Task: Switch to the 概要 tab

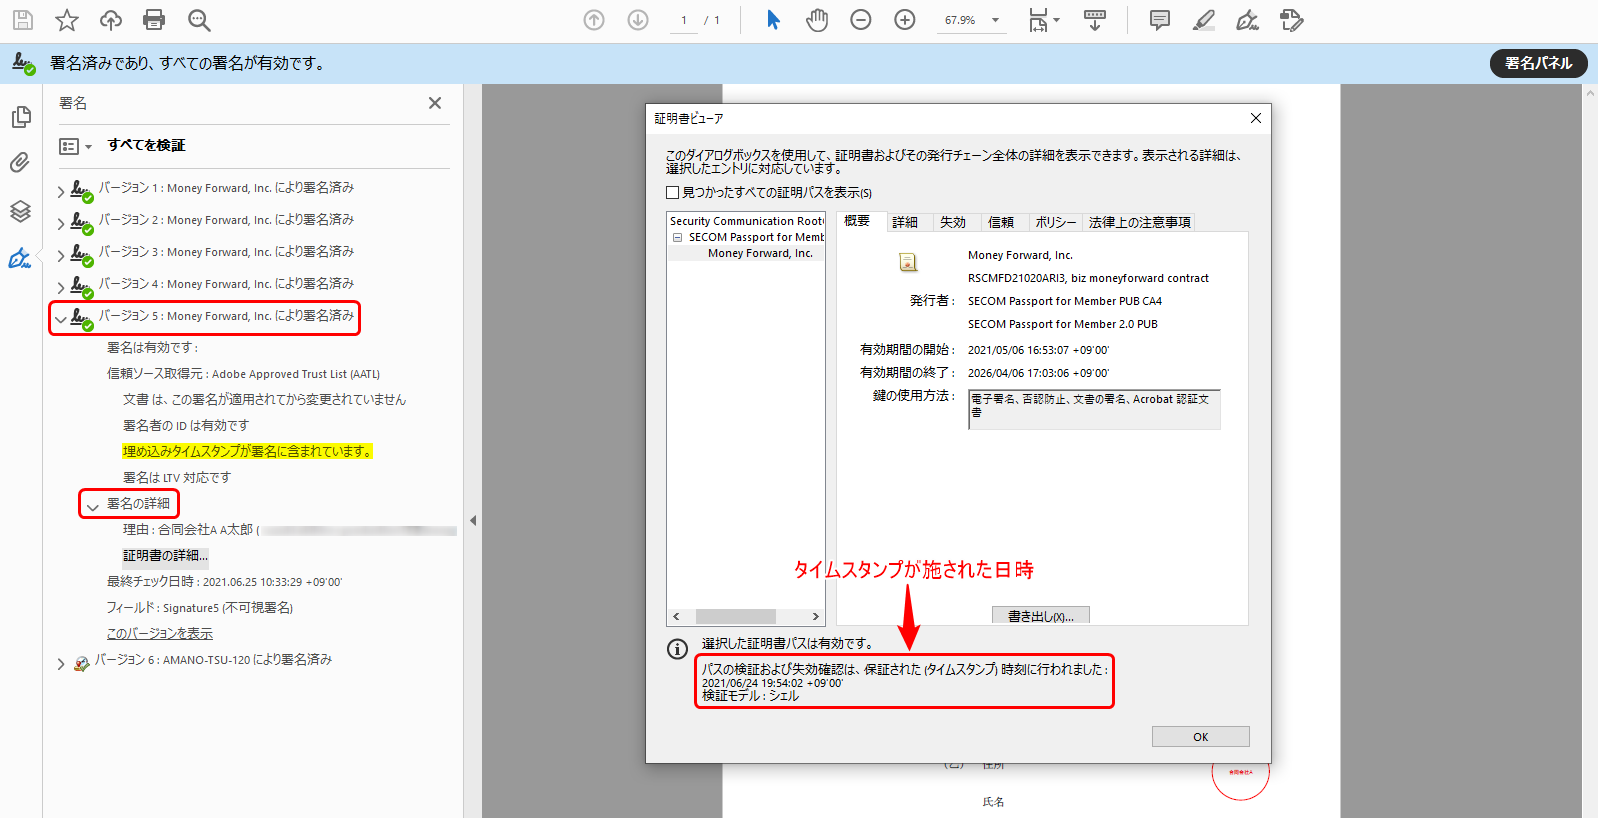Action: 857,221
